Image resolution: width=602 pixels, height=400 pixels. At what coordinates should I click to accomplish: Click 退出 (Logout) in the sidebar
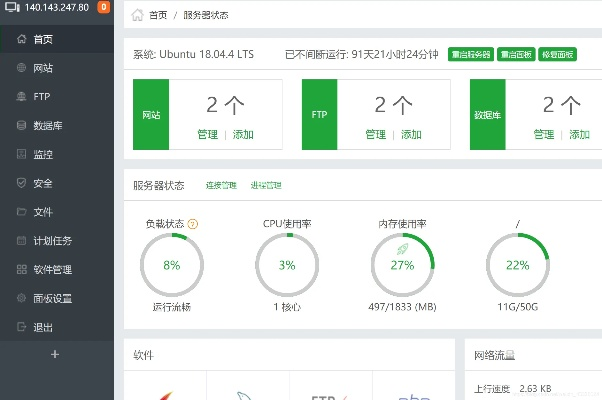(42, 327)
